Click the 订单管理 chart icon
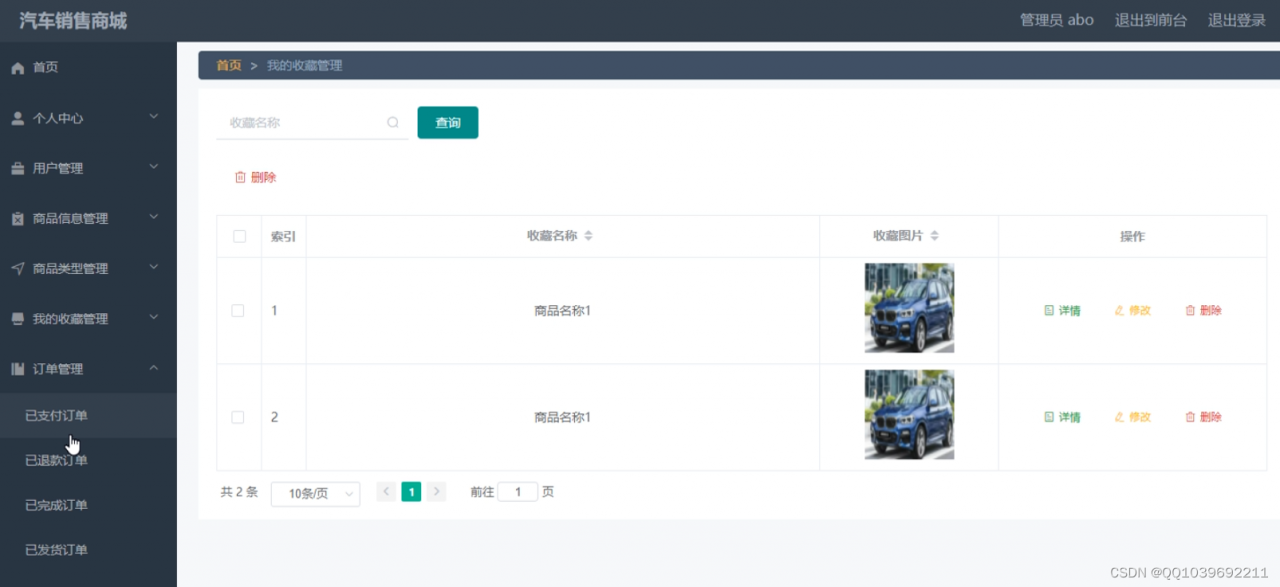This screenshot has height=587, width=1280. [x=17, y=368]
